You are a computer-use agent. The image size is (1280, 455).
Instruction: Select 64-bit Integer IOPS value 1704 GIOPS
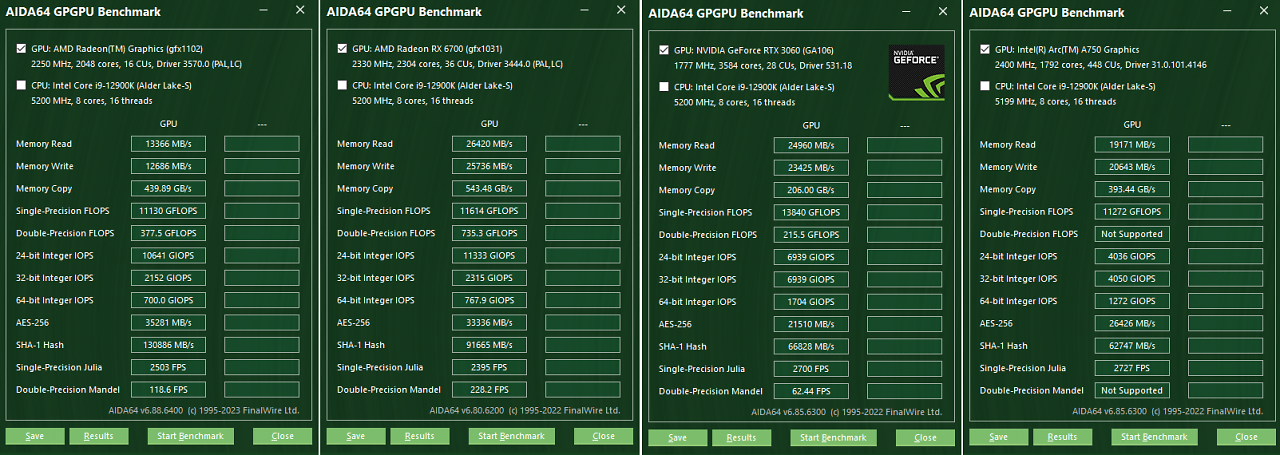click(x=811, y=302)
